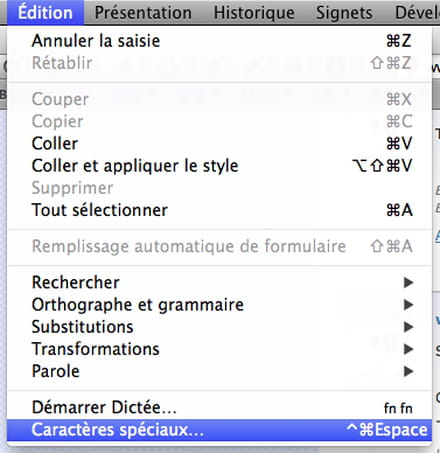440x453 pixels.
Task: Open the Historique menu
Action: tap(254, 13)
